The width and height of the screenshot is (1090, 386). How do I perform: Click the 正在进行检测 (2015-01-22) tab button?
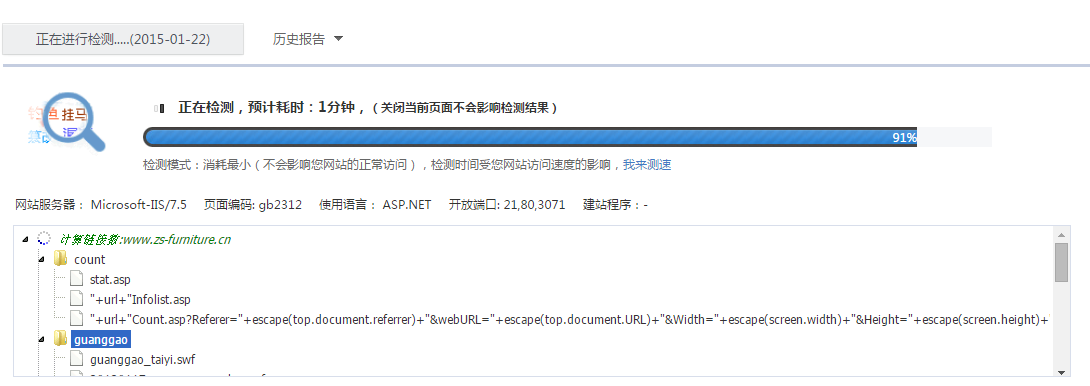click(123, 39)
